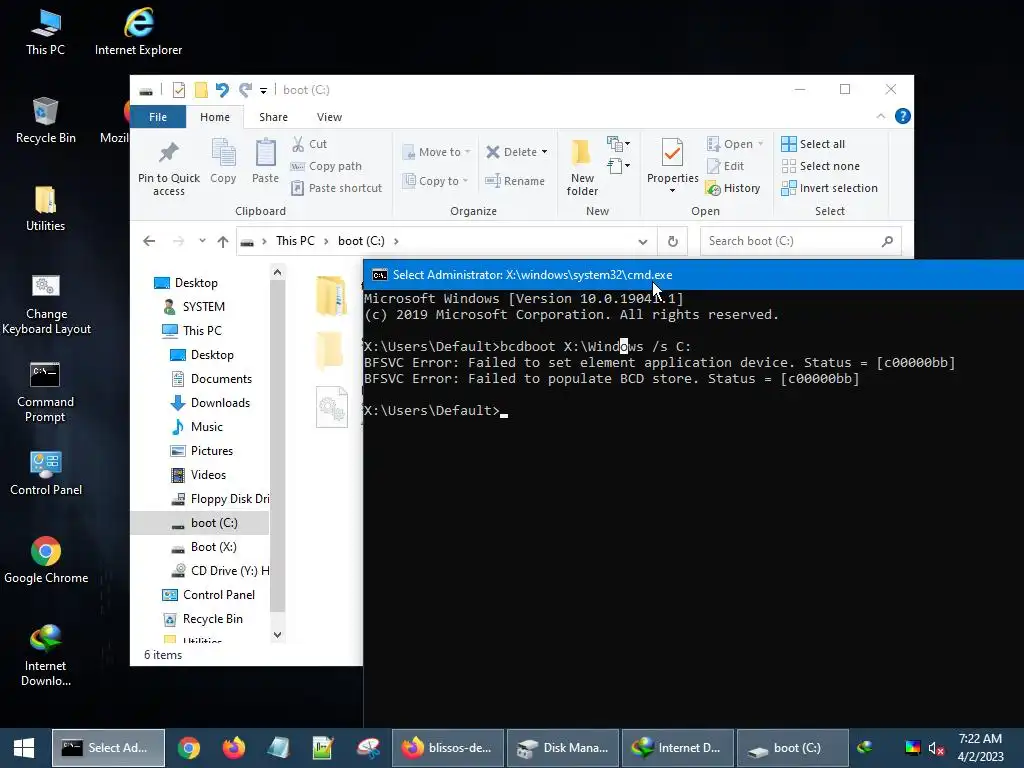Open the Copy to dropdown
The image size is (1024, 768).
pos(436,181)
